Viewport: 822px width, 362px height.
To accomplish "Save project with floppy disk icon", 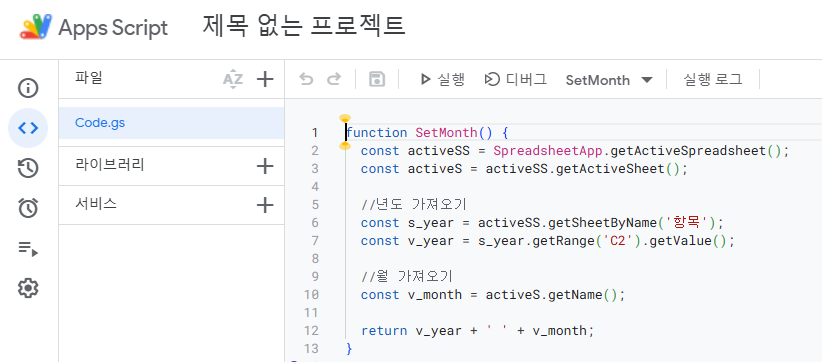I will (x=377, y=80).
